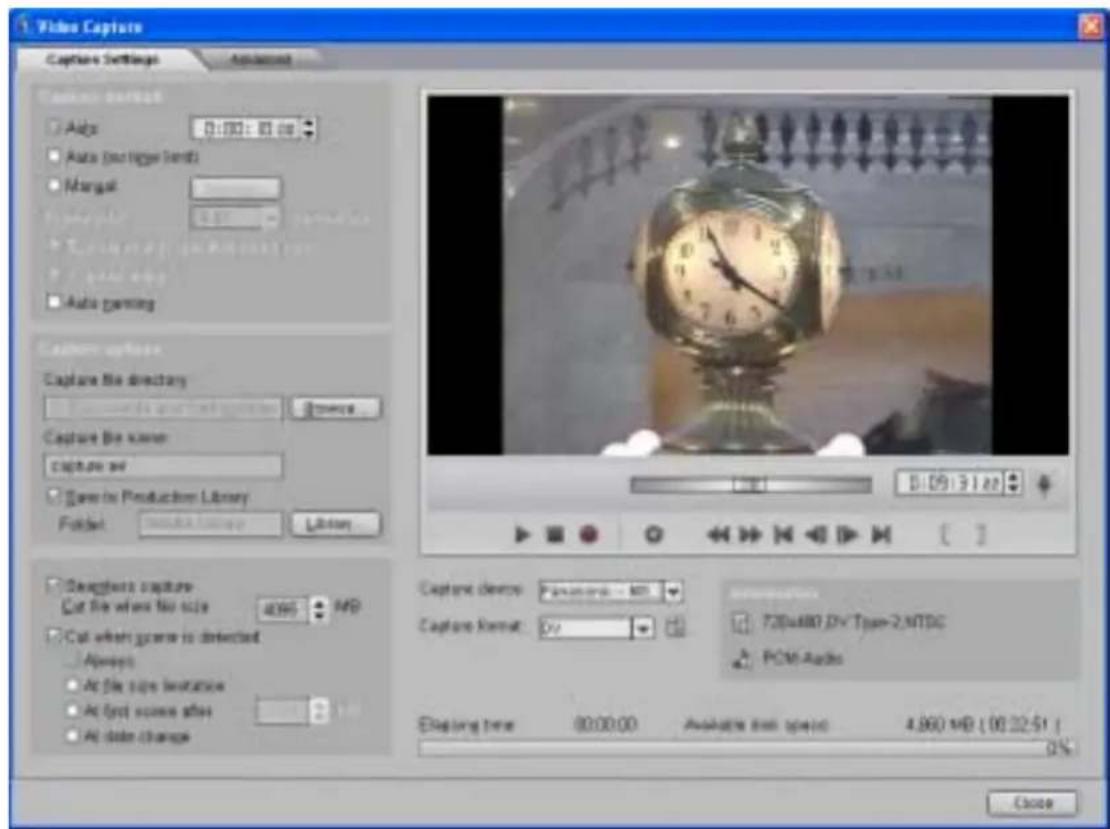Click the unlabeled button beside Manual
This screenshot has height=829, width=1110.
click(x=236, y=188)
